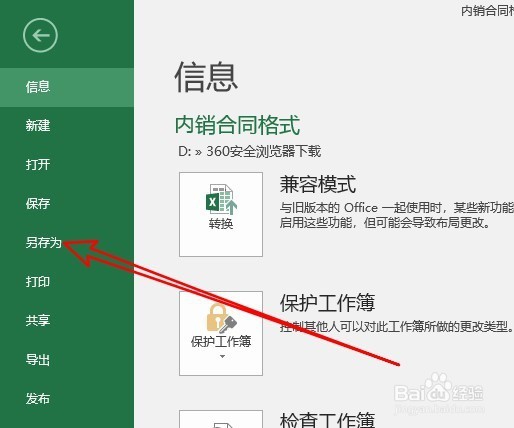Click the 保护工作簿 section heading
Viewport: 514px width, 428px height.
(327, 303)
